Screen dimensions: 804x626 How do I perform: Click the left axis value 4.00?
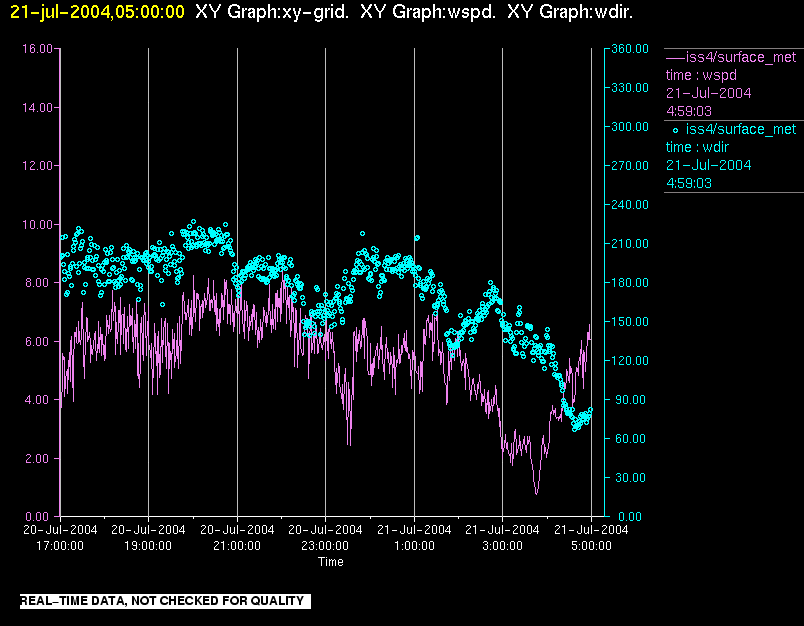click(39, 399)
